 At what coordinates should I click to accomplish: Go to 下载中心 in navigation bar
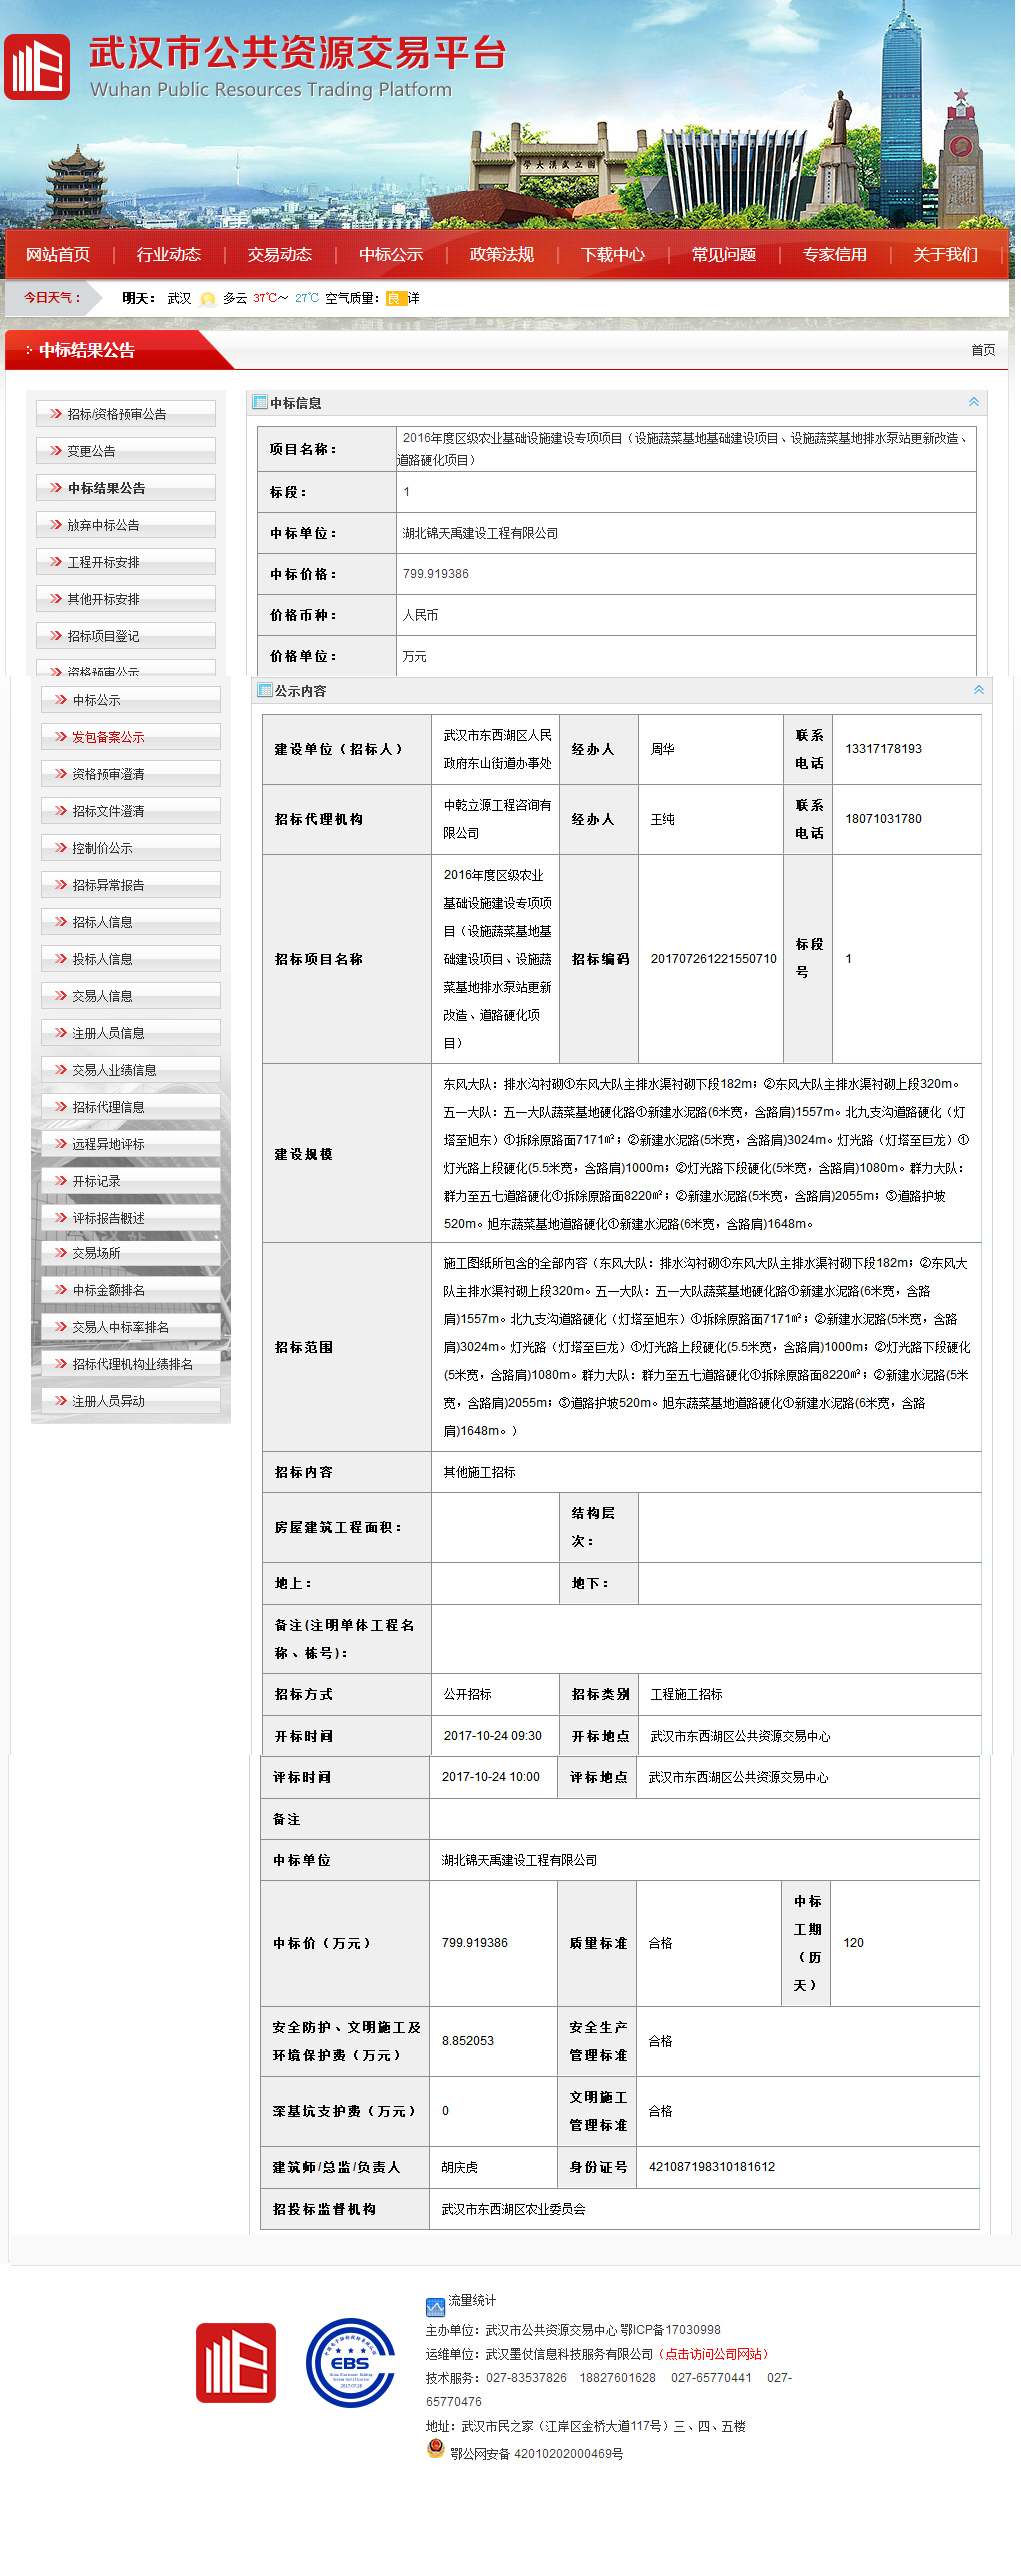[613, 255]
